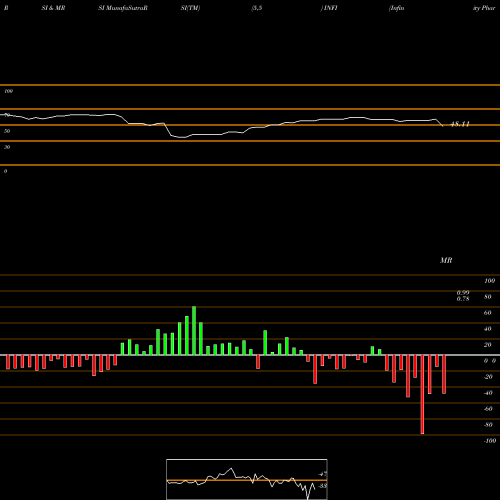The height and width of the screenshot is (500, 500).
Task: Click the 0.99 value label
Action: 463,292
